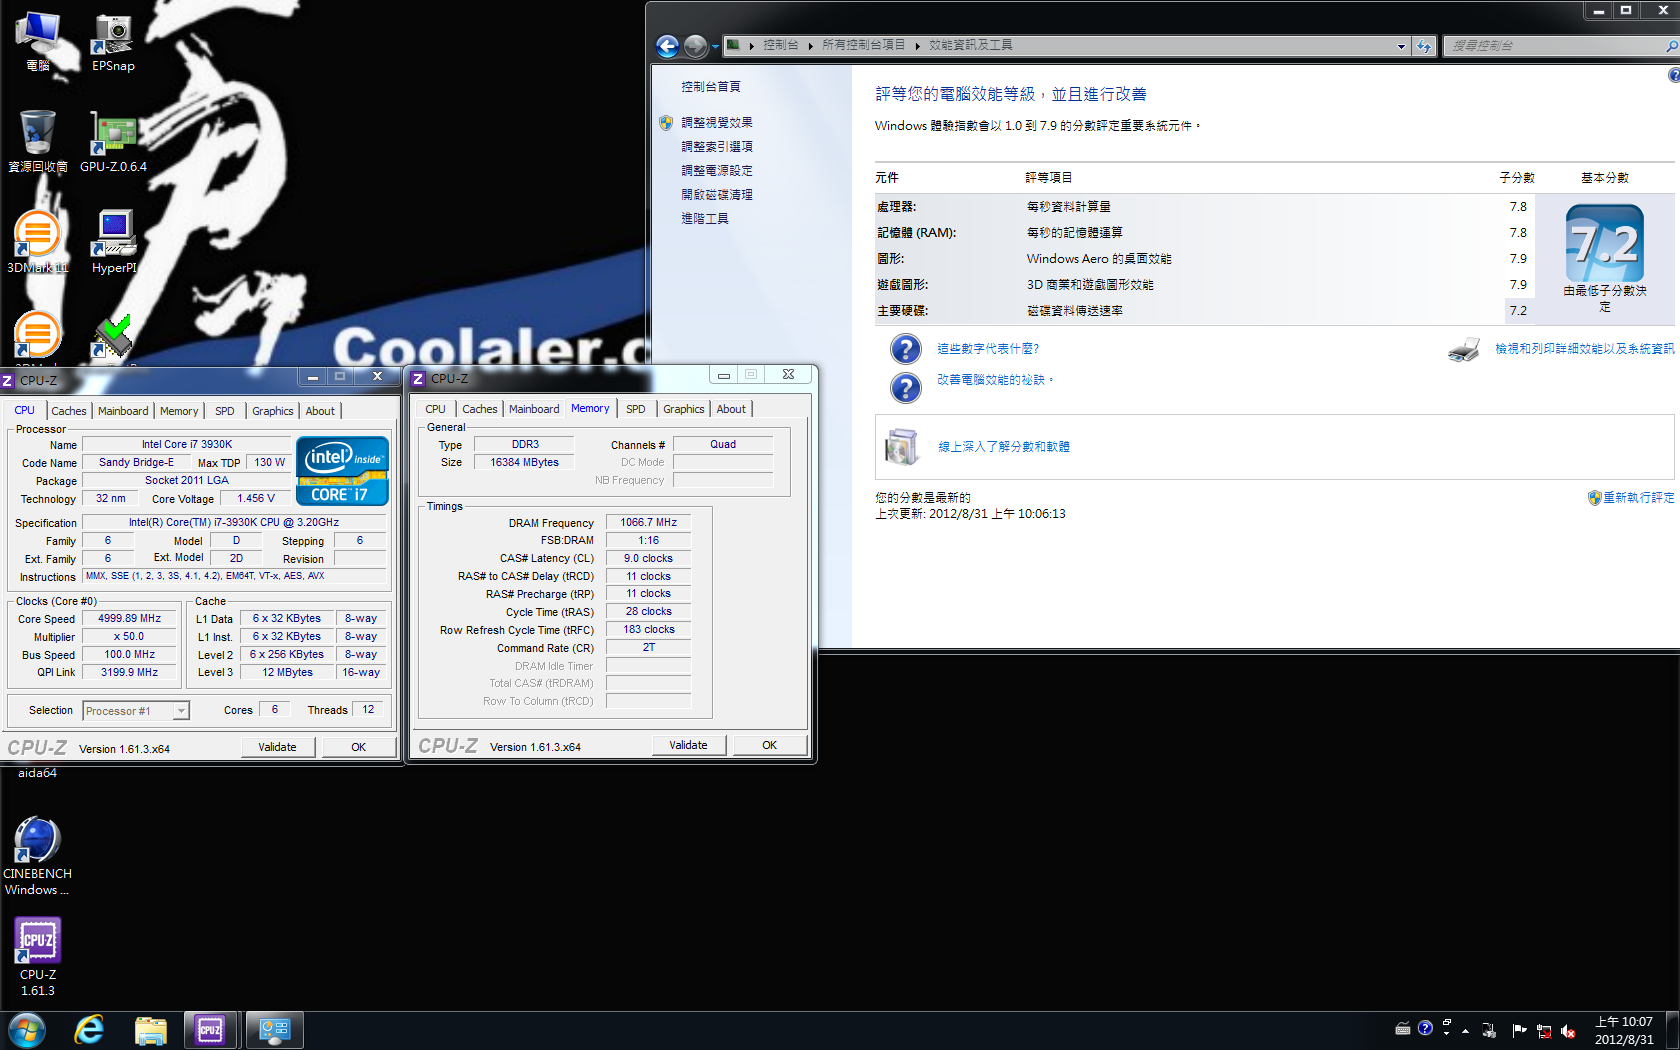Select the CPU-Z taskbar button

[x=211, y=1030]
